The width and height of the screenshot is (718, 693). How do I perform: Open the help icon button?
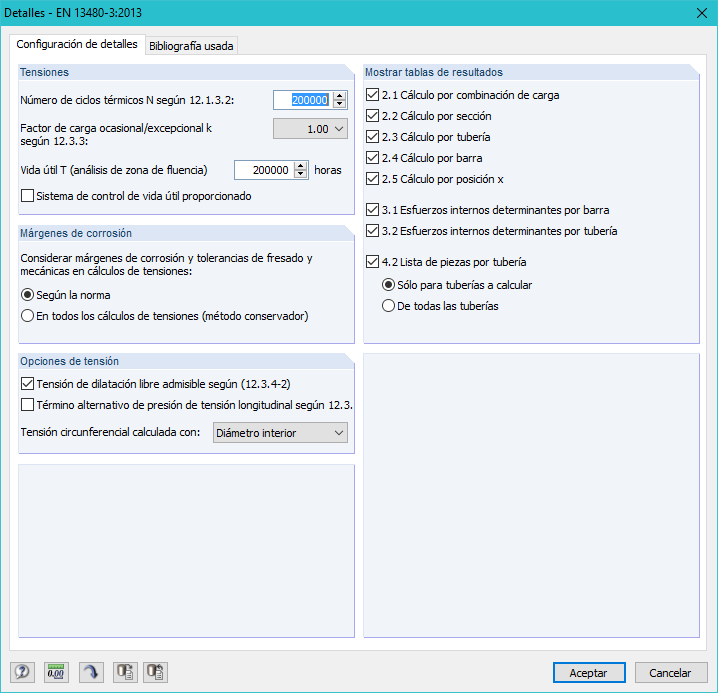click(x=22, y=672)
